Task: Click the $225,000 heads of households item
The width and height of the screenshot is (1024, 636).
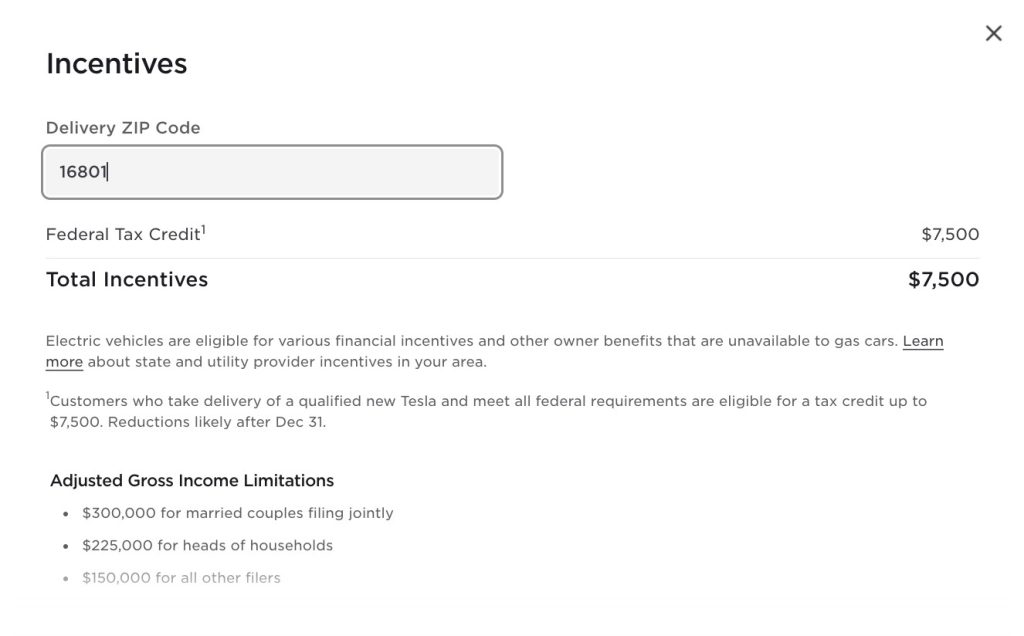Action: click(208, 546)
